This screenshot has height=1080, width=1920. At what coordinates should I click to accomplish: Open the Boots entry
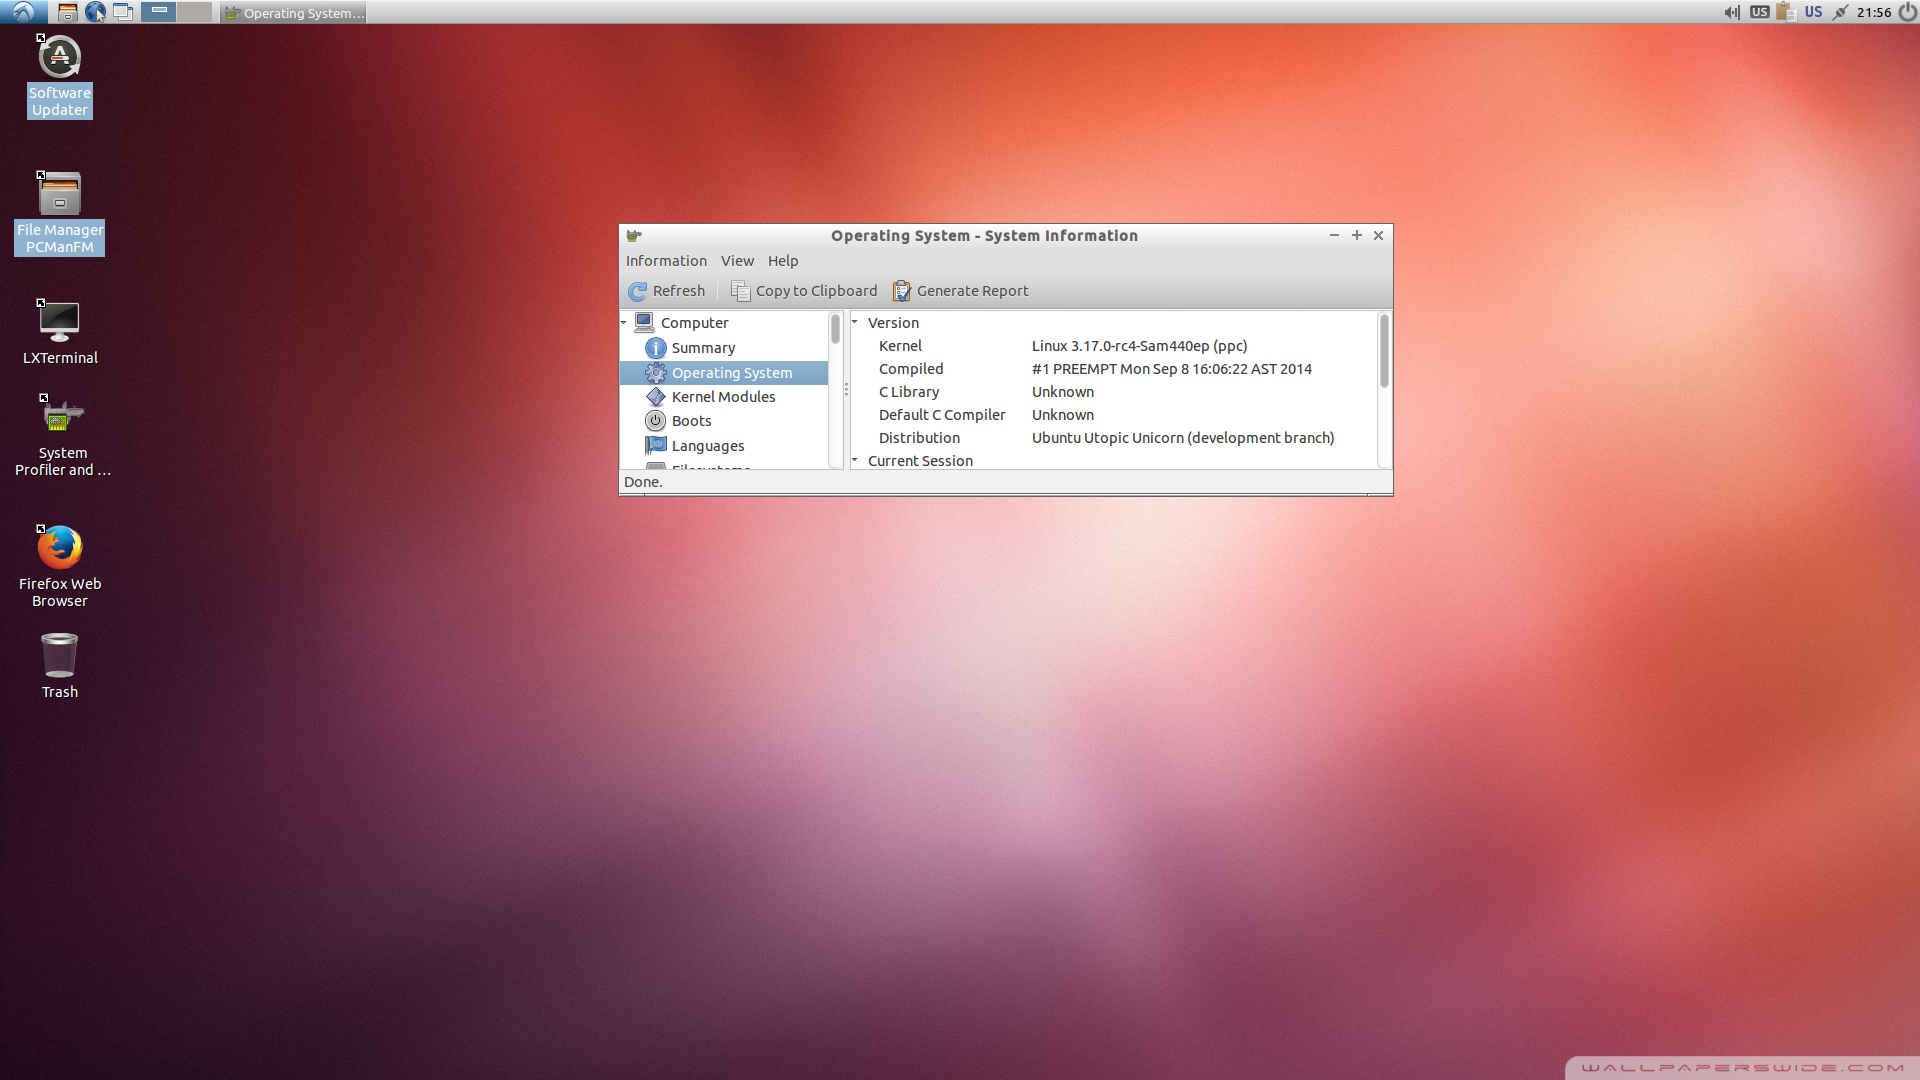click(x=691, y=421)
